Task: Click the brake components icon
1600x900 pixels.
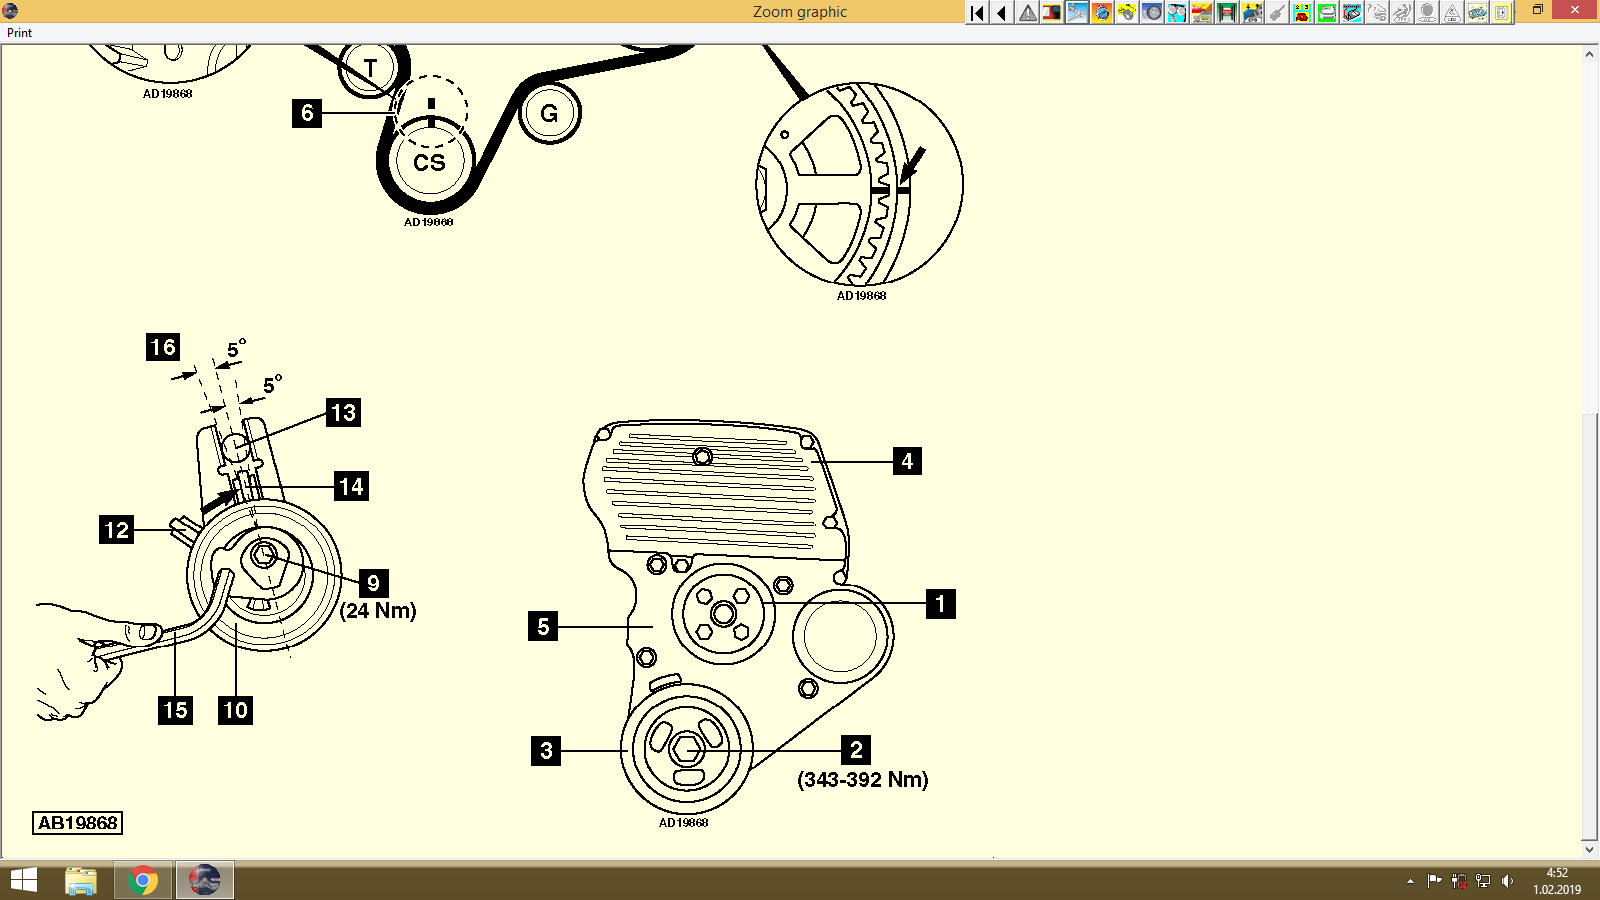Action: [x=1177, y=13]
